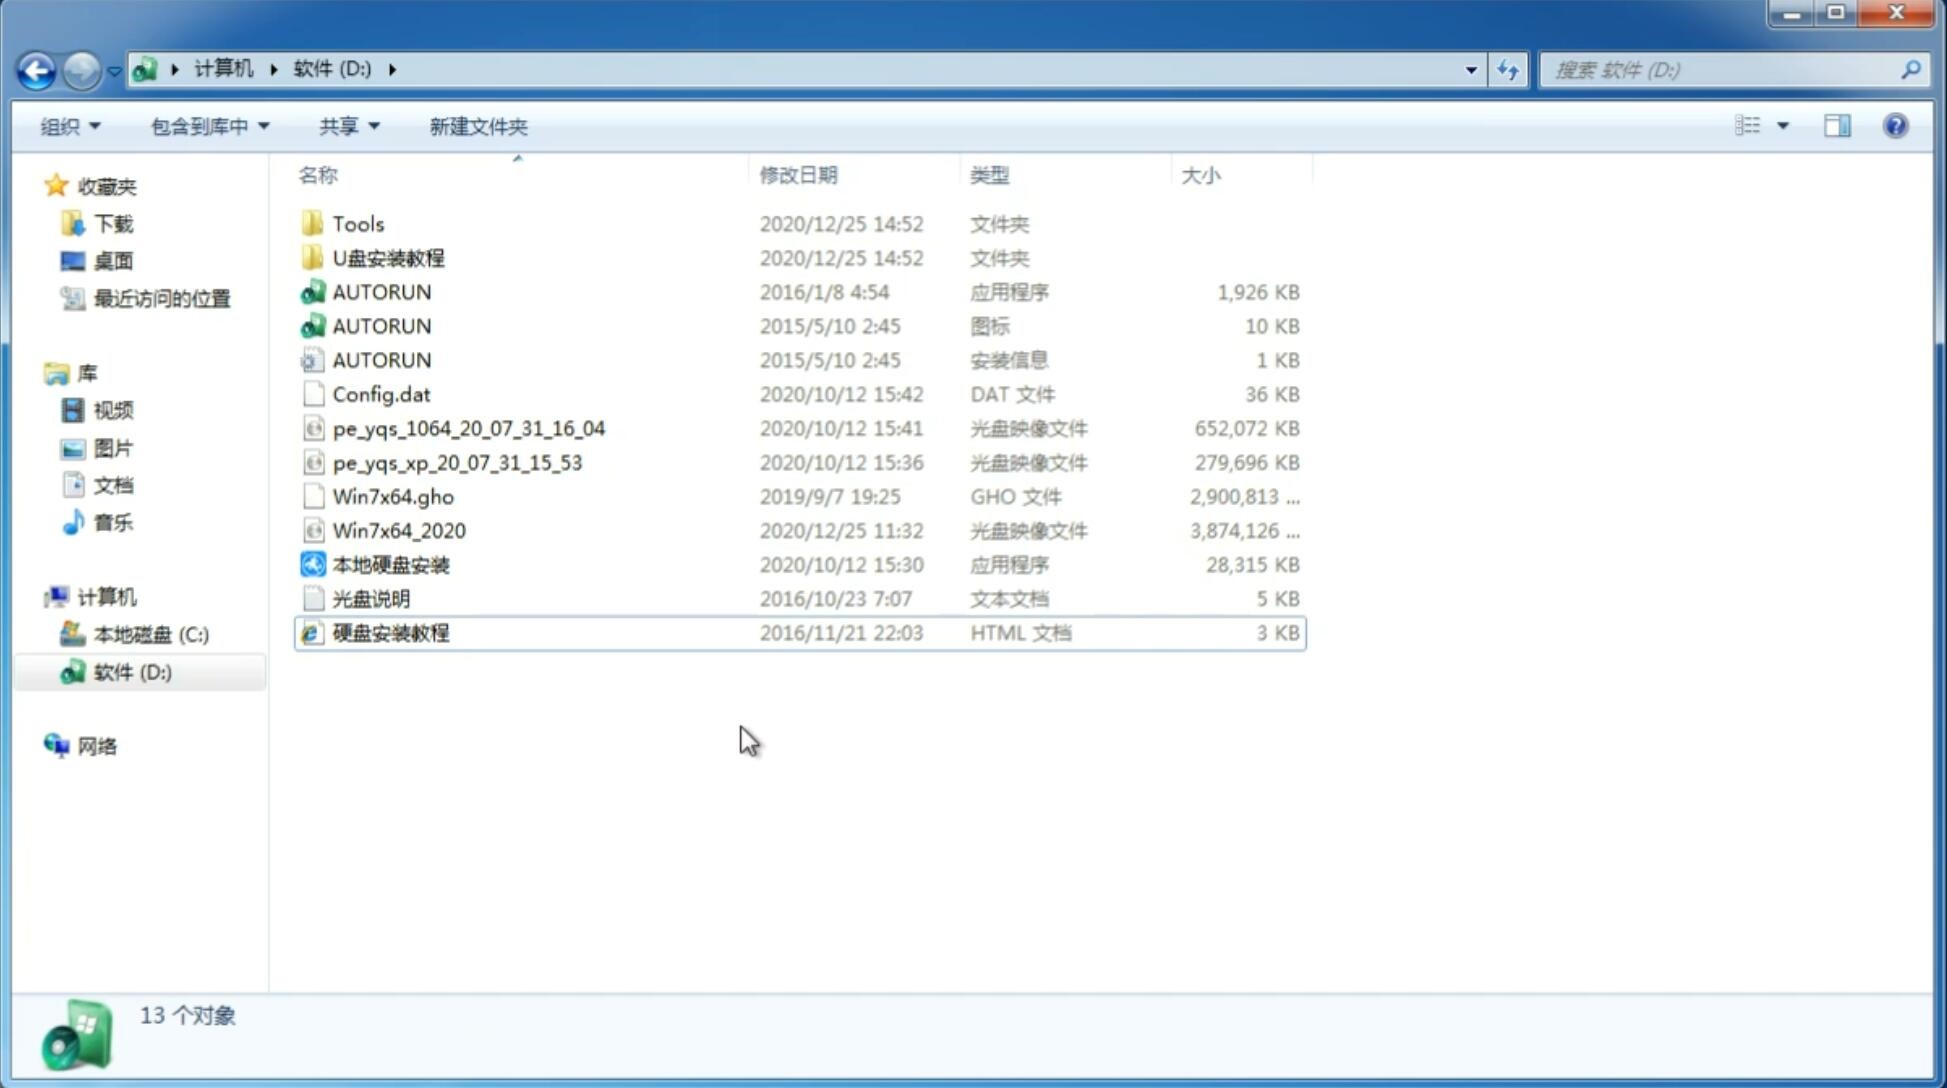
Task: Open Win7x64_2020 disc image file
Action: click(398, 529)
